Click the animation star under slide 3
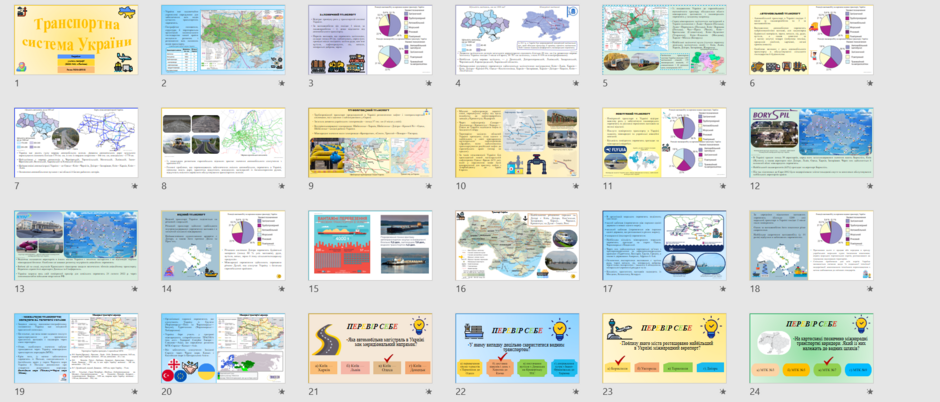 (429, 83)
